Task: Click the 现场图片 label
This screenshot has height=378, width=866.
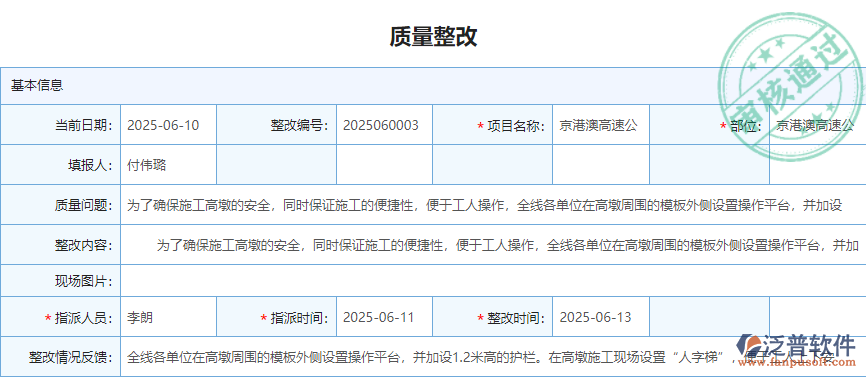Action: (83, 281)
